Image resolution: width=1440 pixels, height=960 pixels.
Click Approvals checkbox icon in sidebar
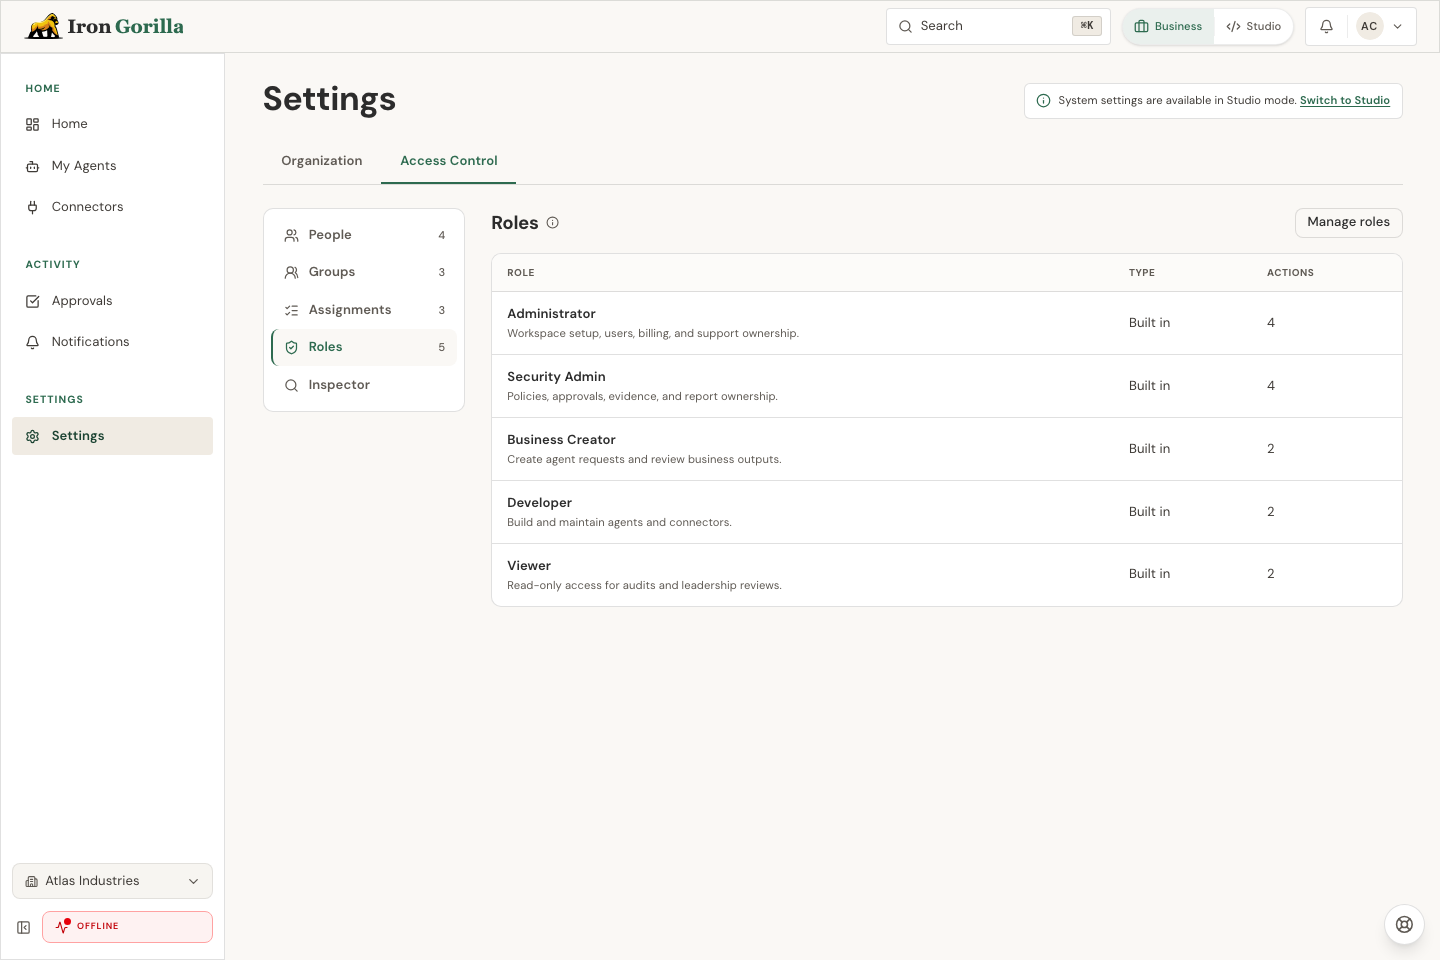32,301
